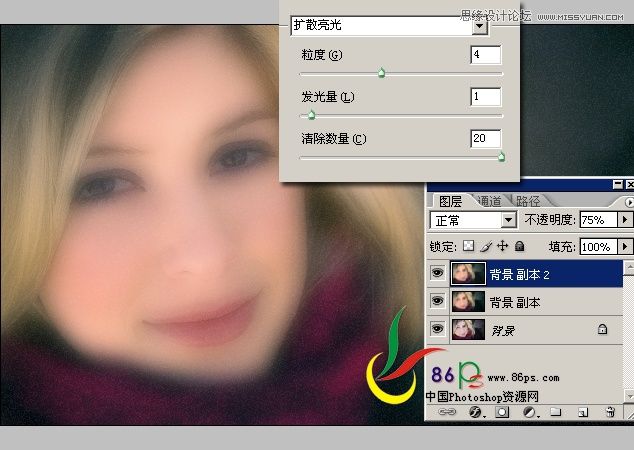634x450 pixels.
Task: Minimize the layers palette
Action: [x=618, y=184]
